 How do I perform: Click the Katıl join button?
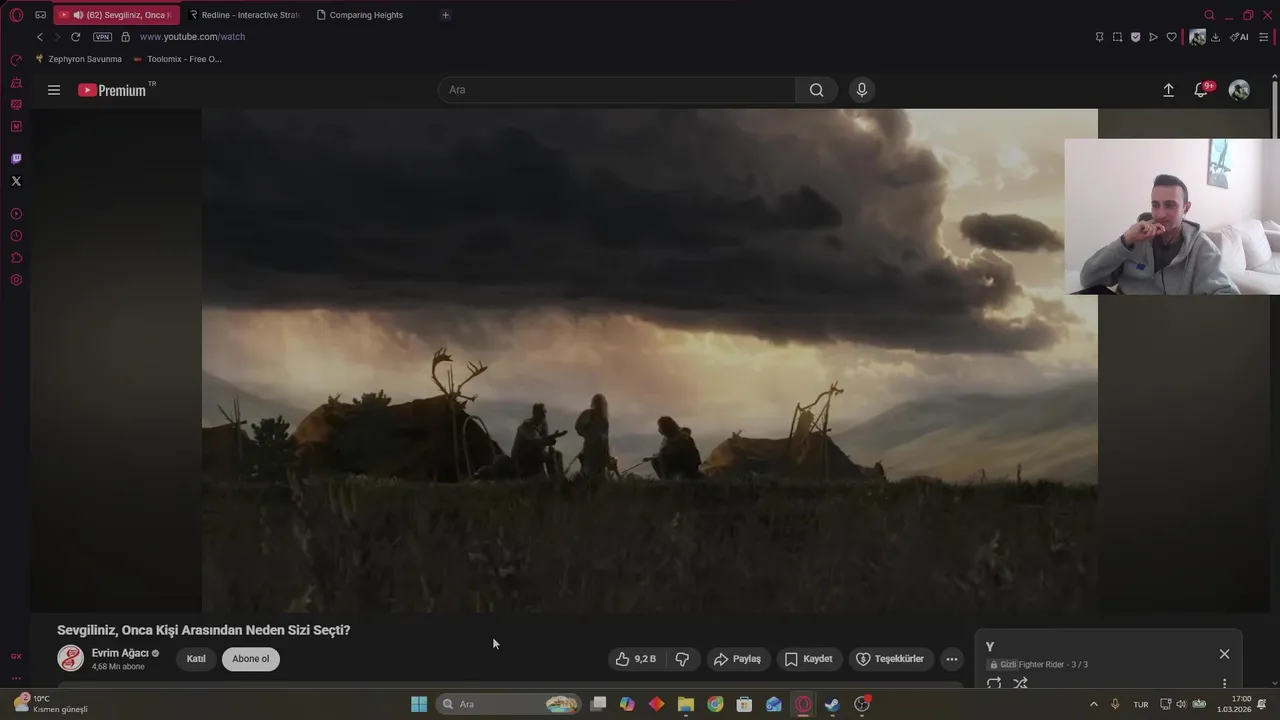196,659
